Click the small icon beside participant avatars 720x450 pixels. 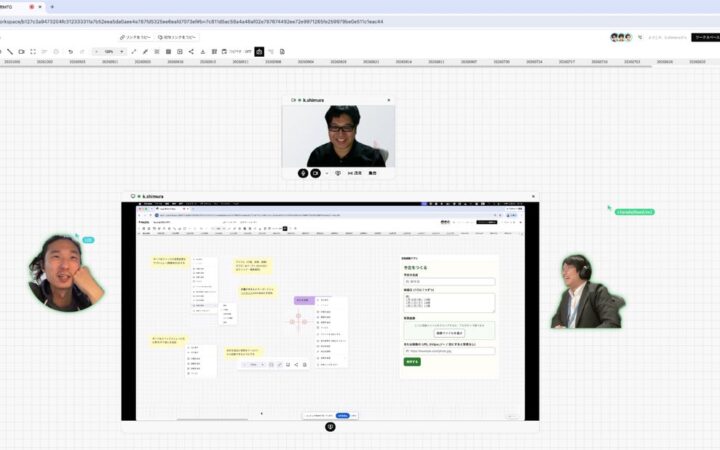pyautogui.click(x=640, y=37)
